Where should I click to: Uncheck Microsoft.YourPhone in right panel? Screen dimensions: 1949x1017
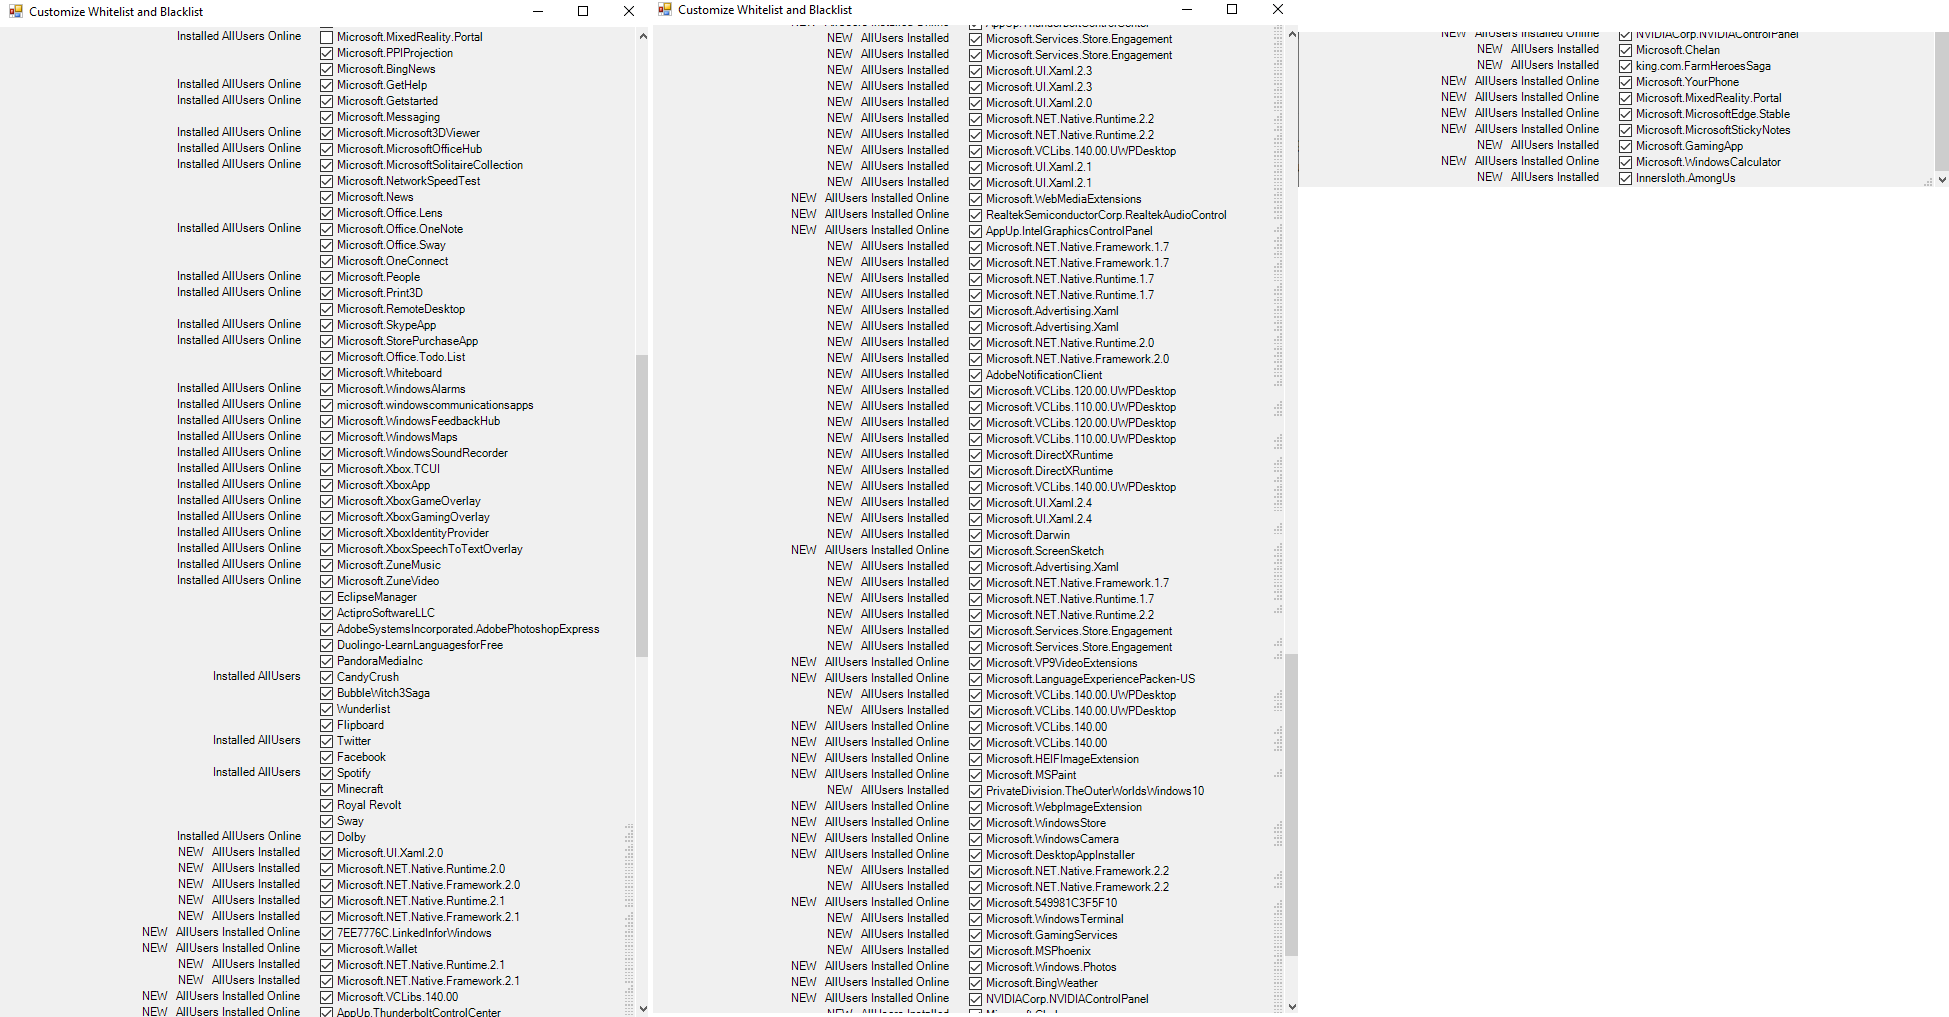[1625, 82]
